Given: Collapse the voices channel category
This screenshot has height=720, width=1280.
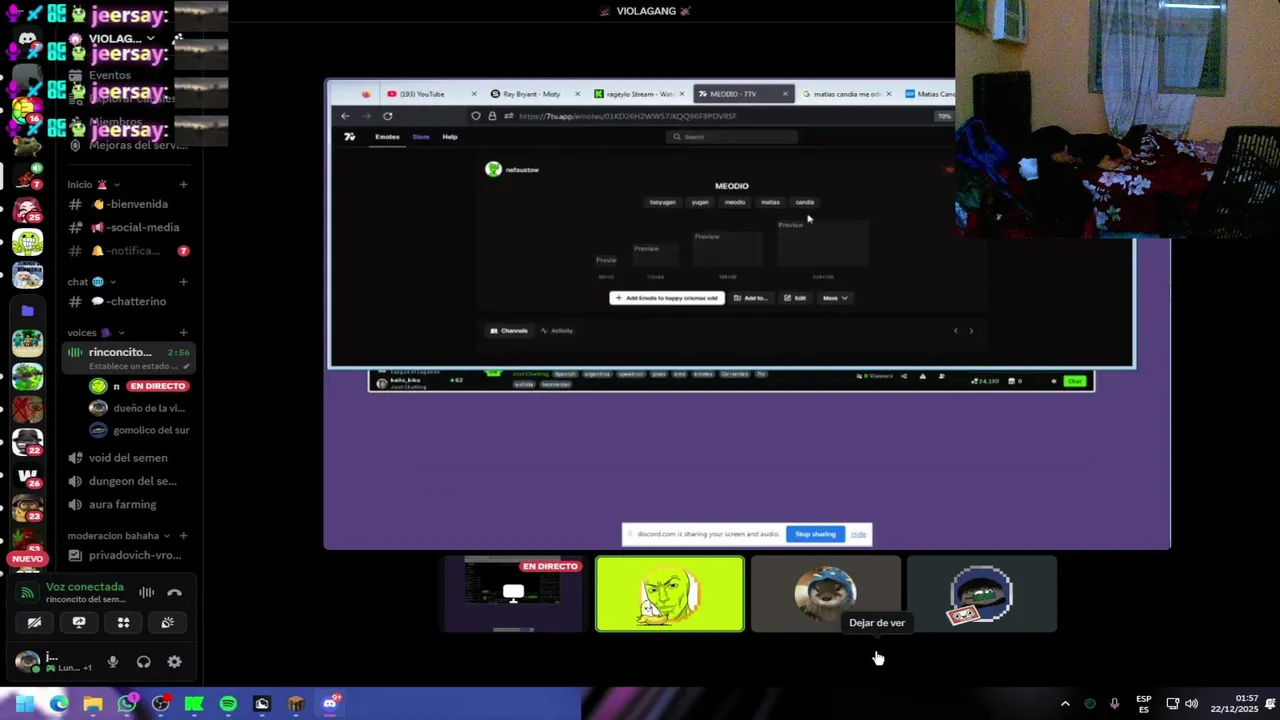Looking at the screenshot, I should (x=96, y=332).
